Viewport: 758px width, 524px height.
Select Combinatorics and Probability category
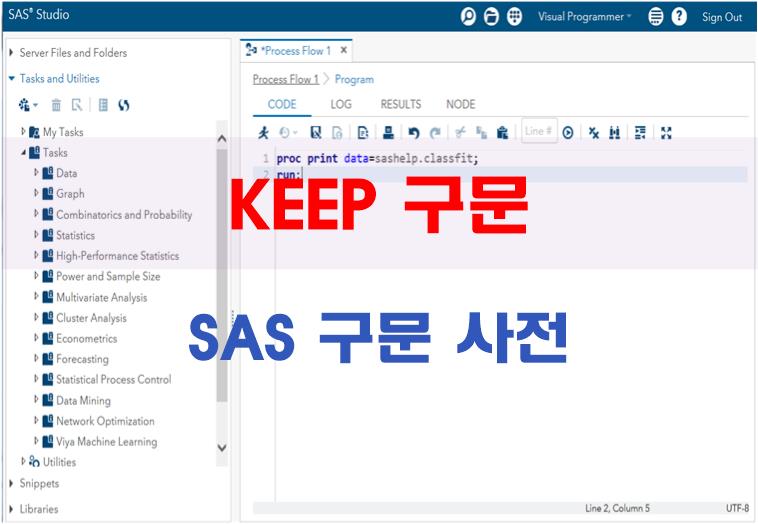(124, 215)
